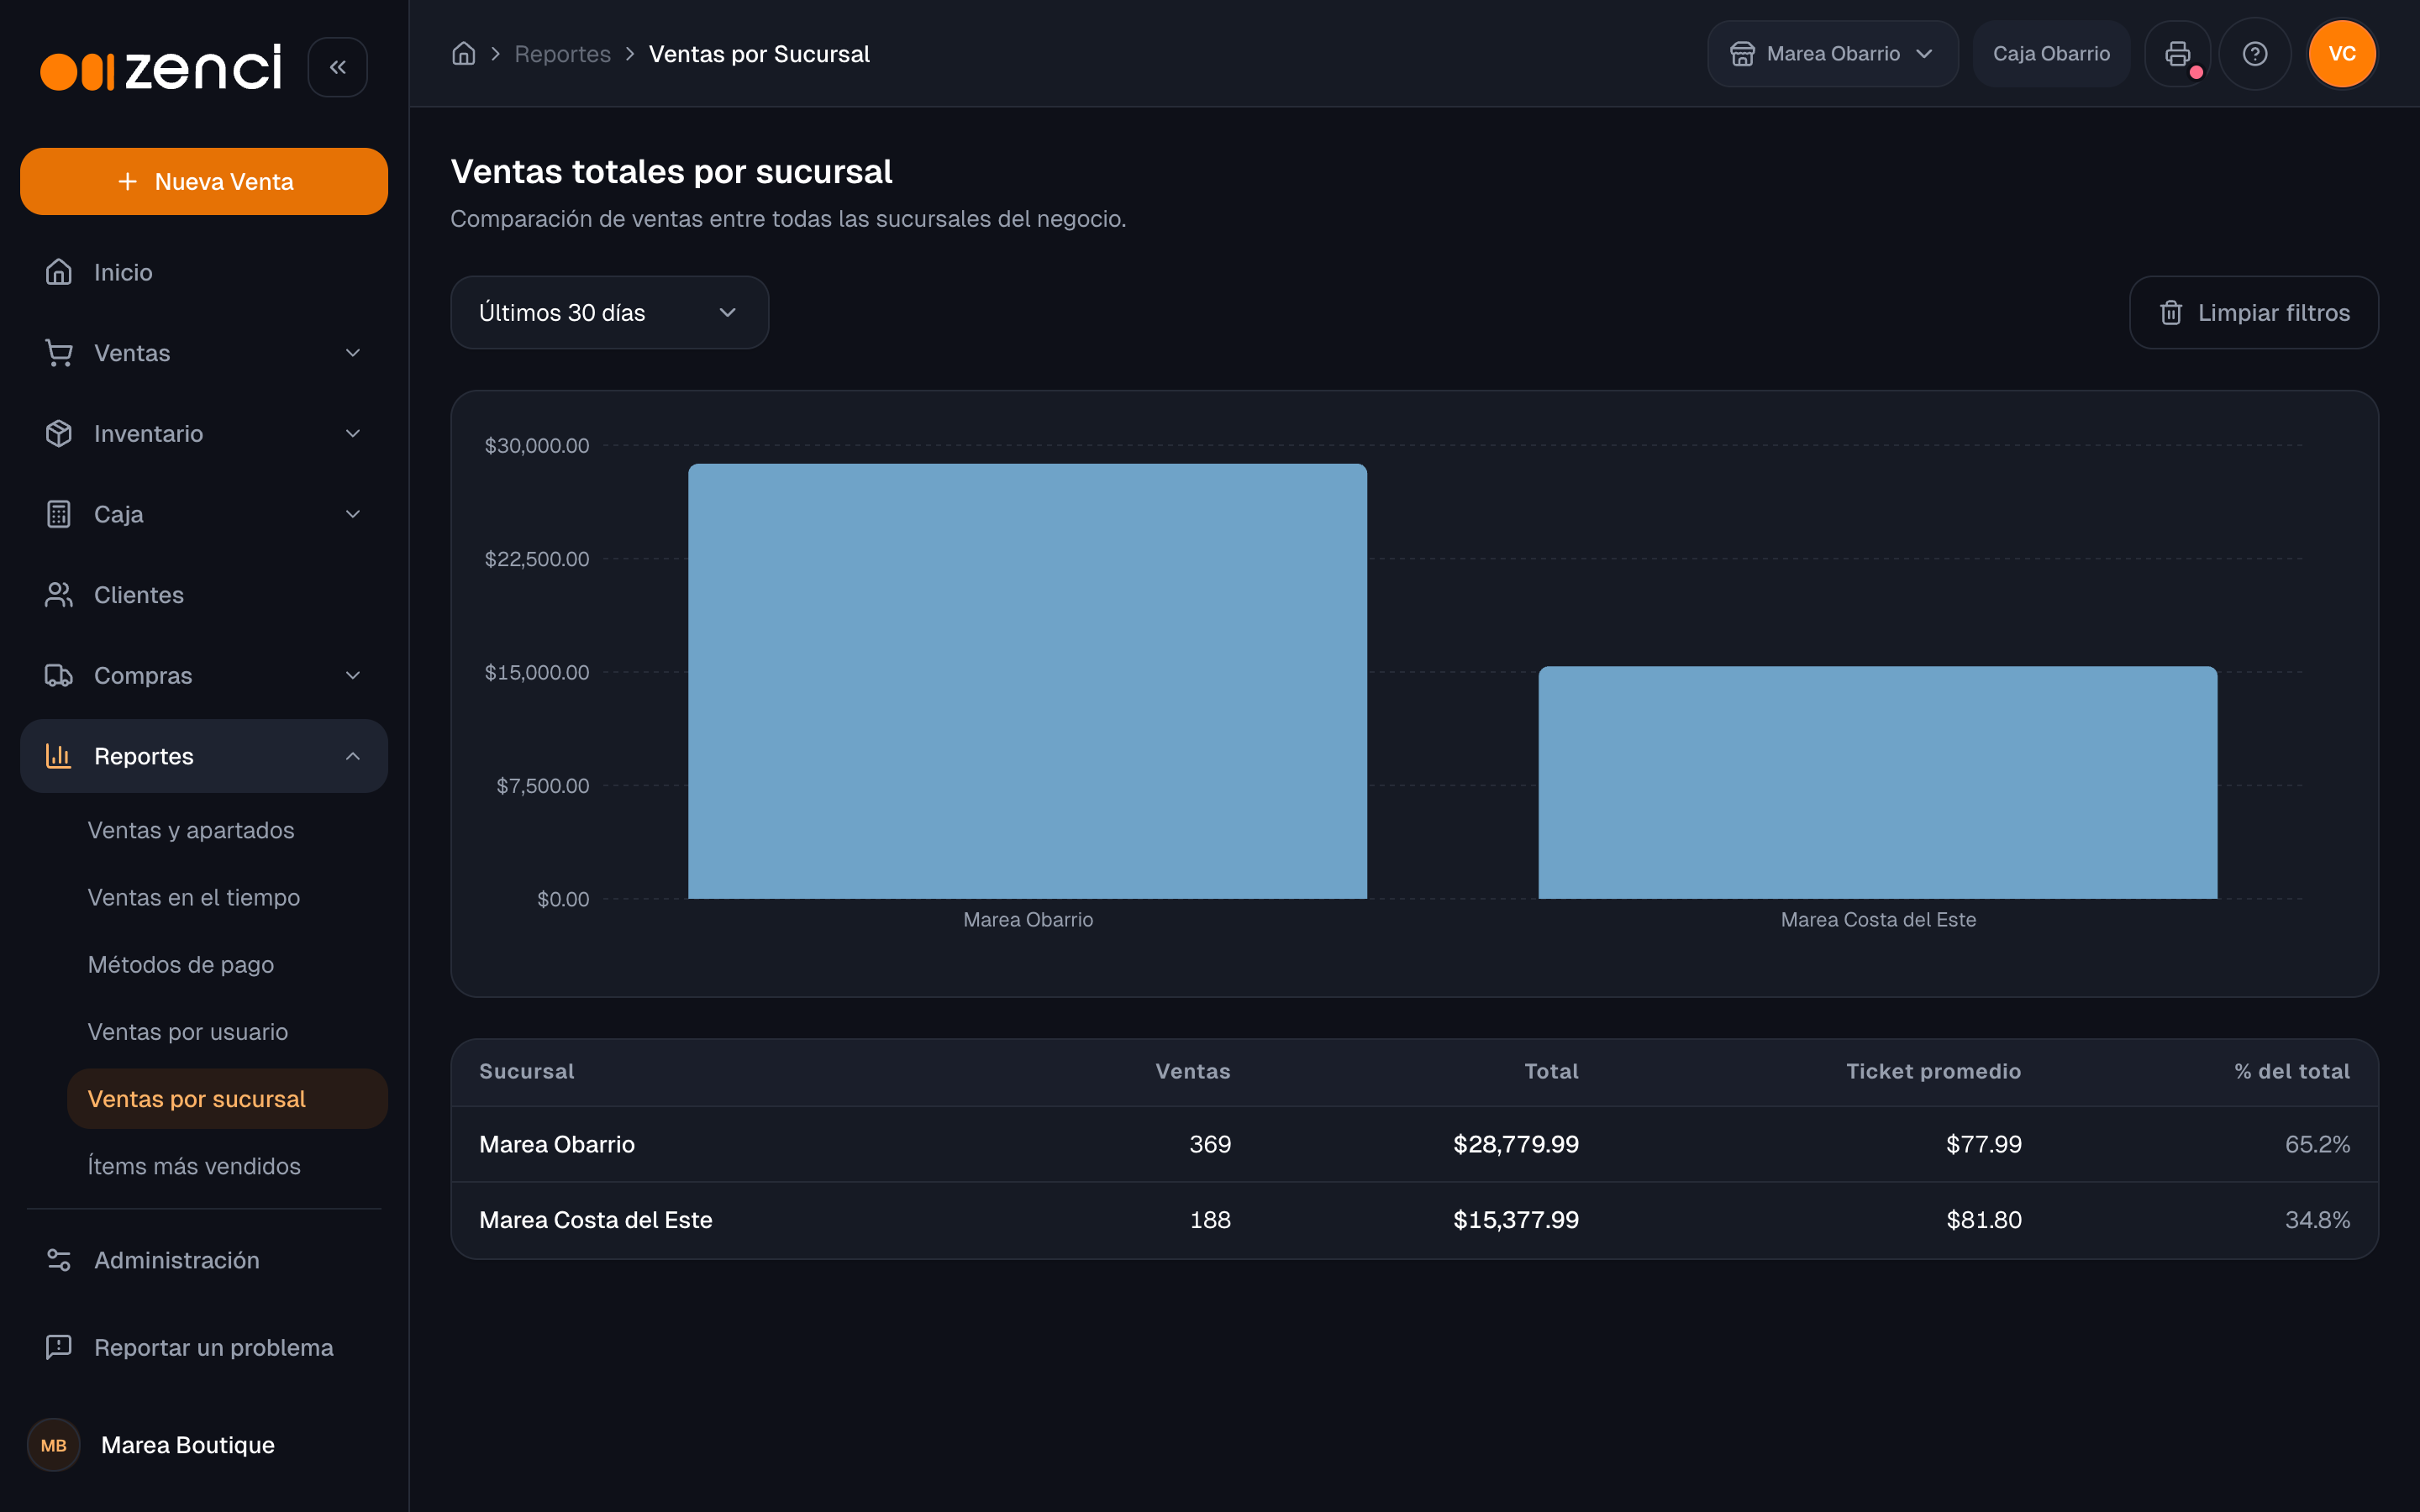This screenshot has height=1512, width=2420.
Task: Click the sliders icon for Administración
Action: [x=59, y=1260]
